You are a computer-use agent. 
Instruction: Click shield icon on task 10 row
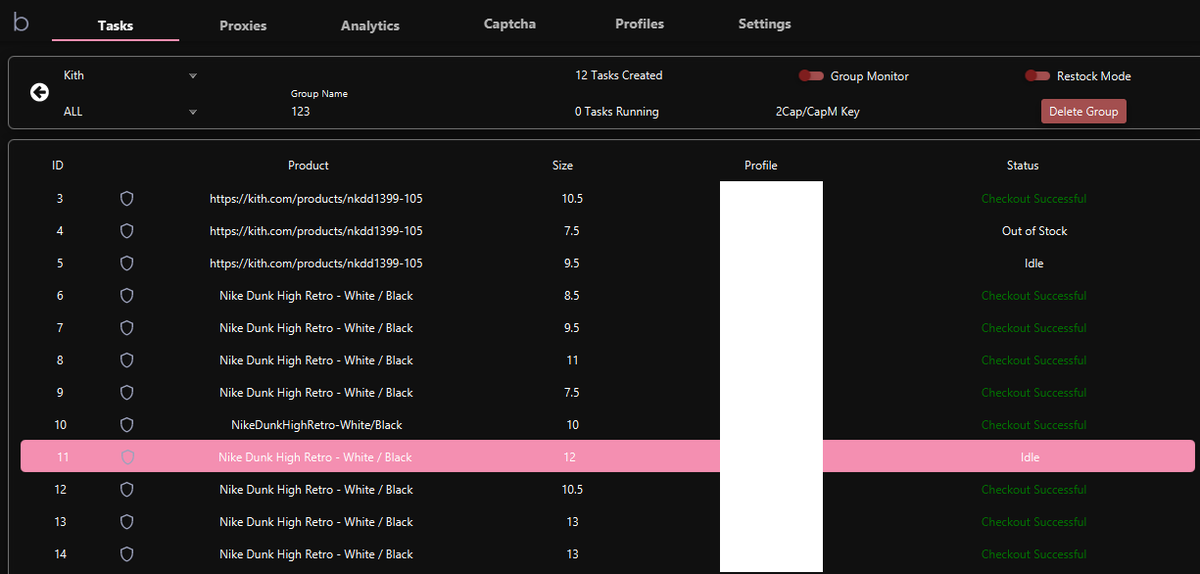click(127, 425)
